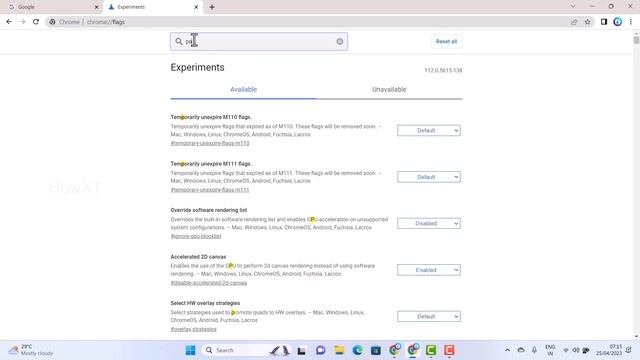Open the clock and date in the taskbar

tap(609, 350)
